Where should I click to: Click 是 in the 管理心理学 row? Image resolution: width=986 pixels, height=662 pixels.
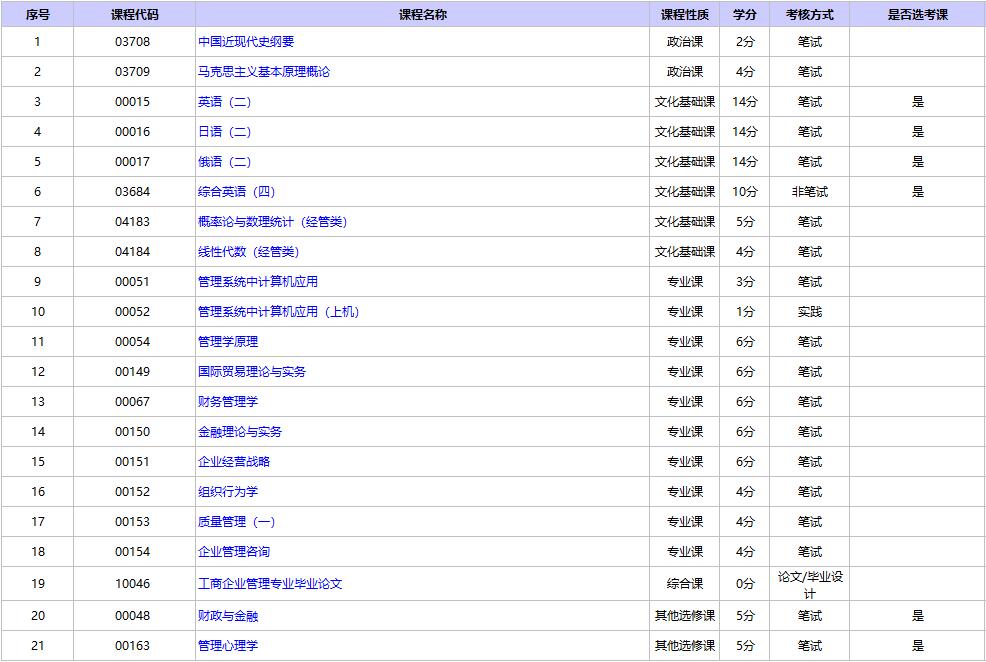(x=917, y=646)
